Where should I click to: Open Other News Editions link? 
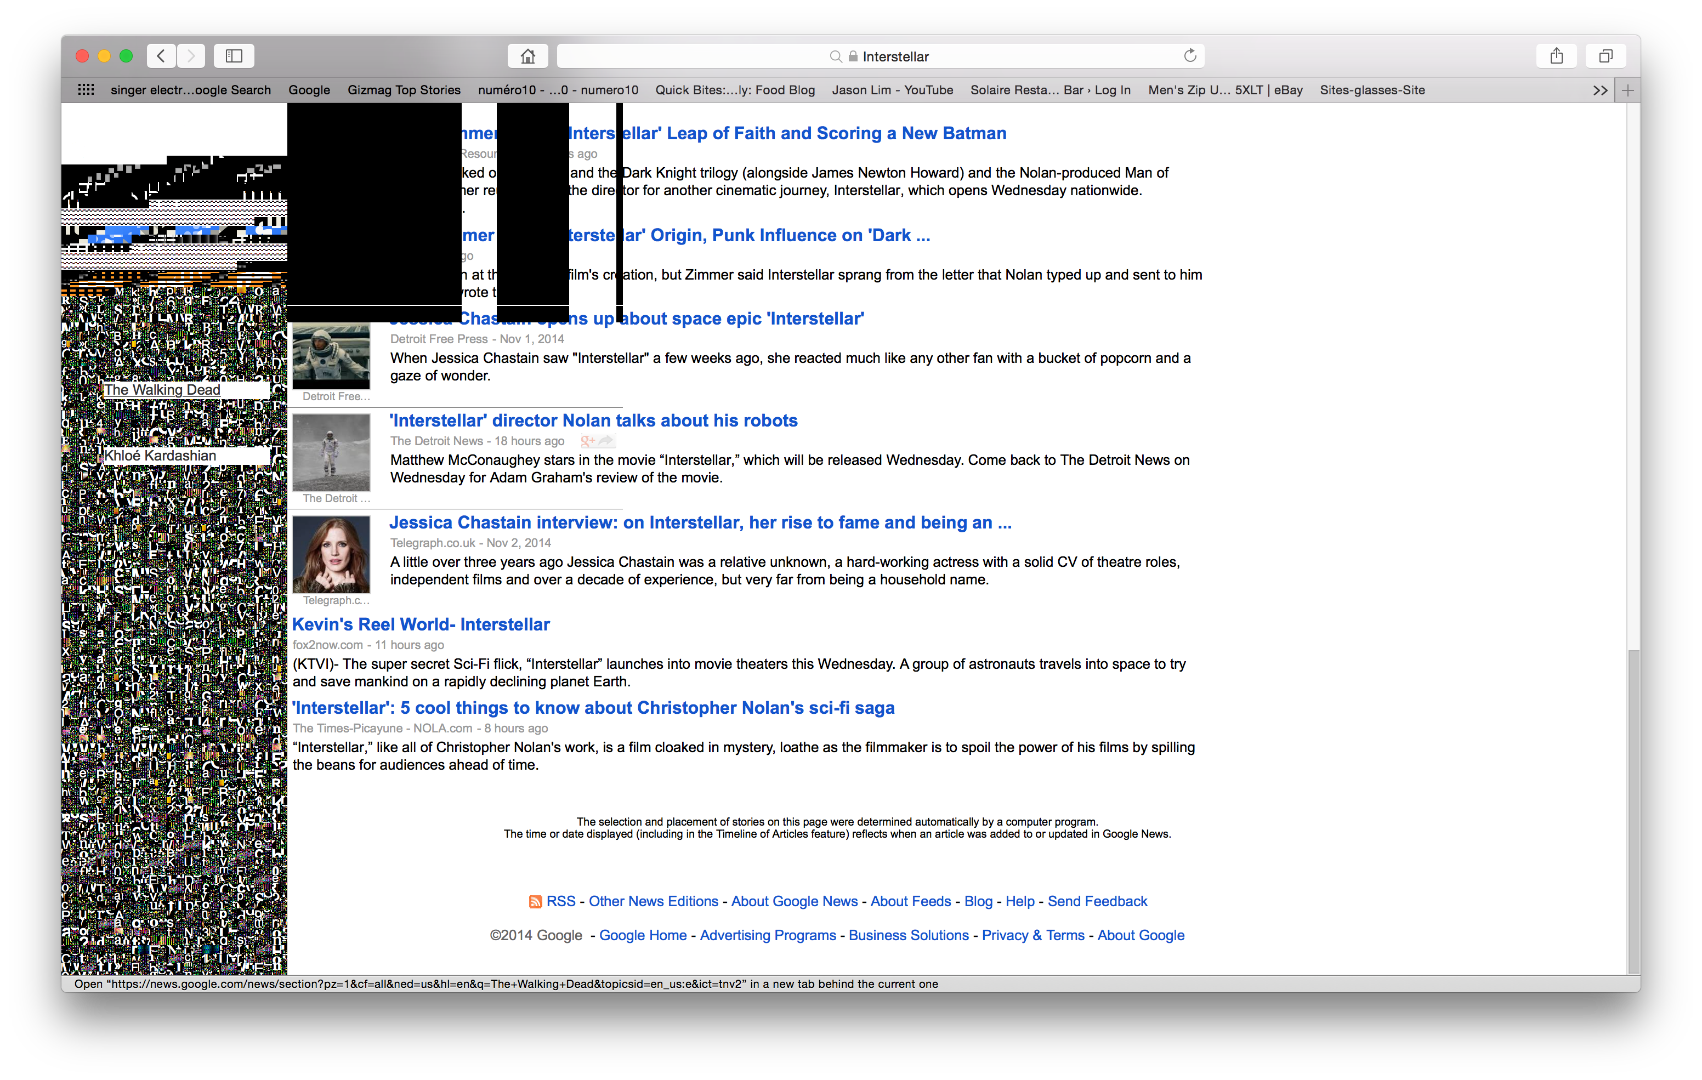pyautogui.click(x=654, y=902)
